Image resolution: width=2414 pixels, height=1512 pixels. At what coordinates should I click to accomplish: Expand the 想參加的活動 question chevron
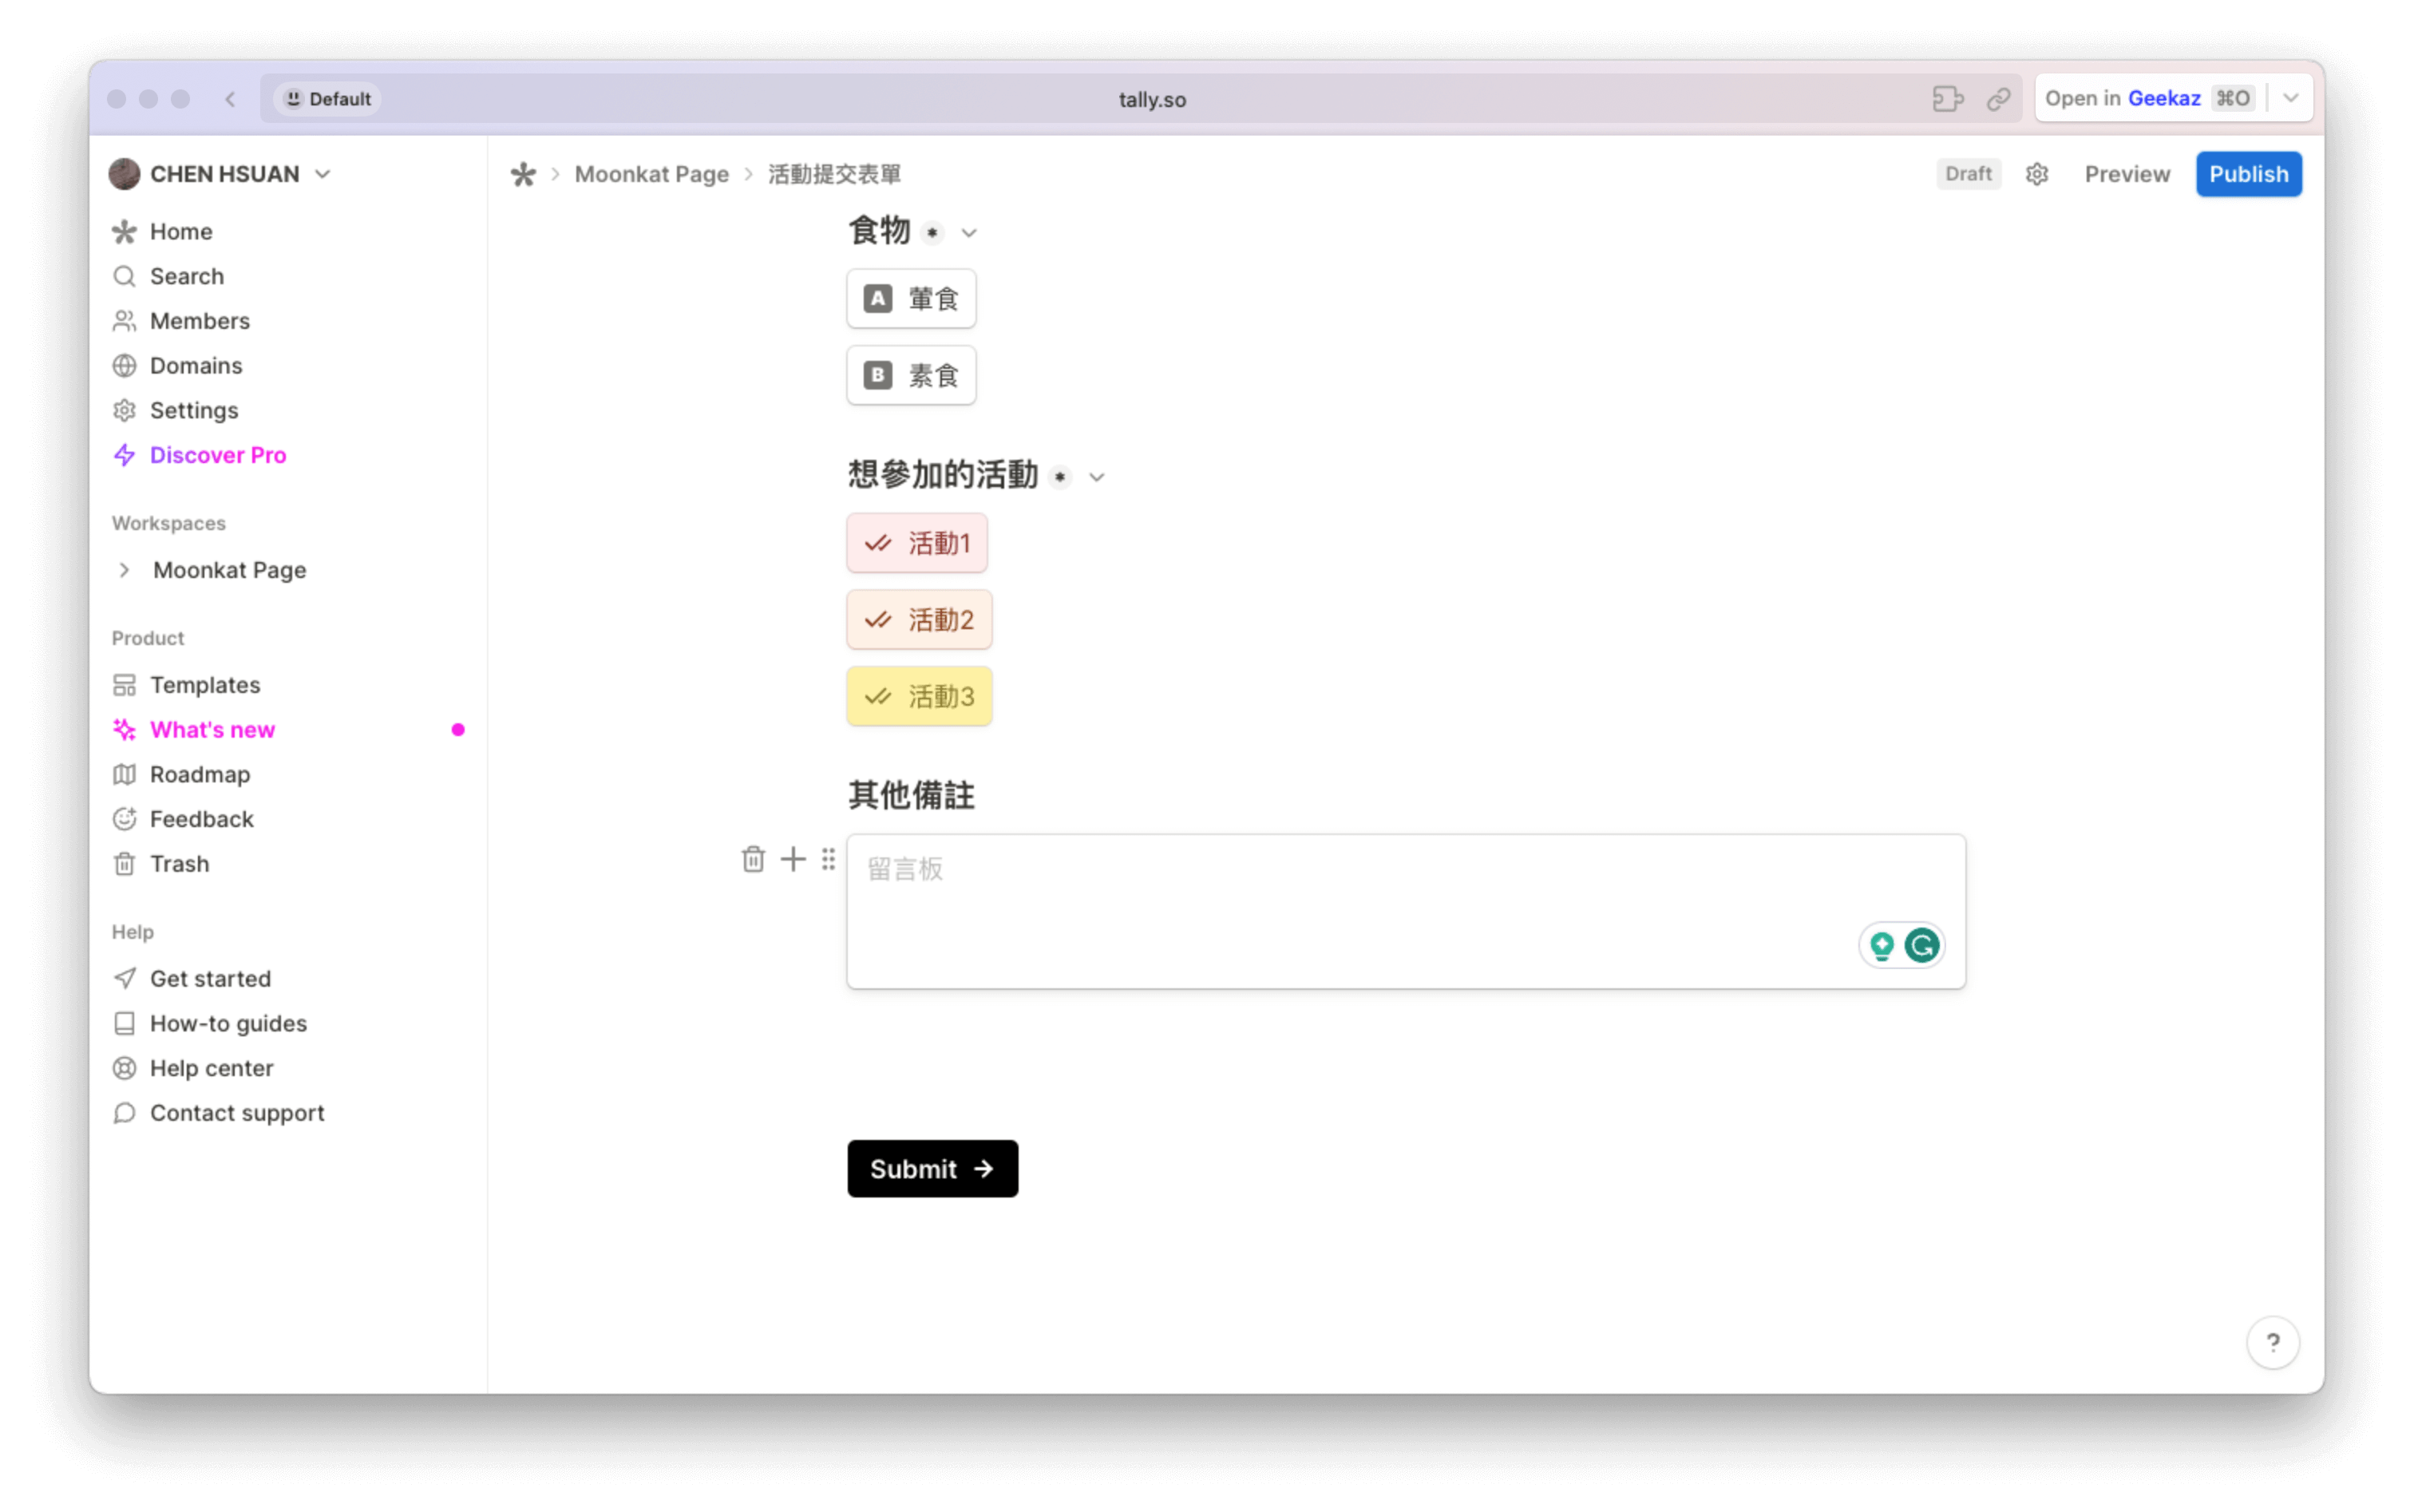[1096, 477]
